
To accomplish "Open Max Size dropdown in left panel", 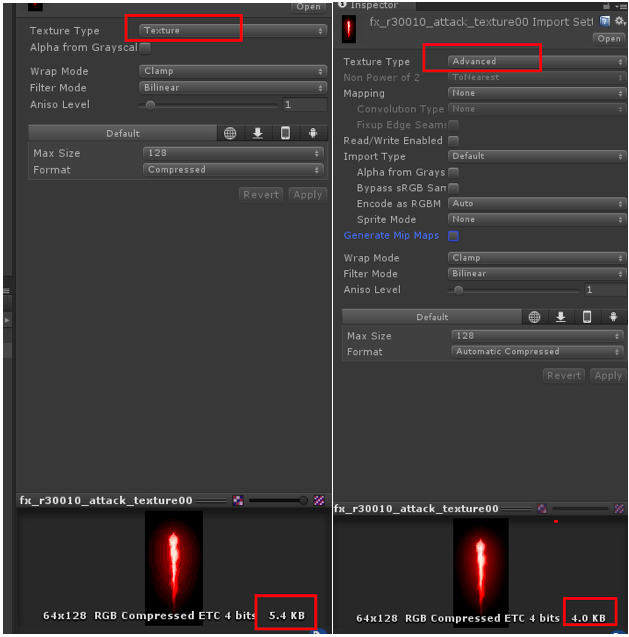I will click(233, 153).
